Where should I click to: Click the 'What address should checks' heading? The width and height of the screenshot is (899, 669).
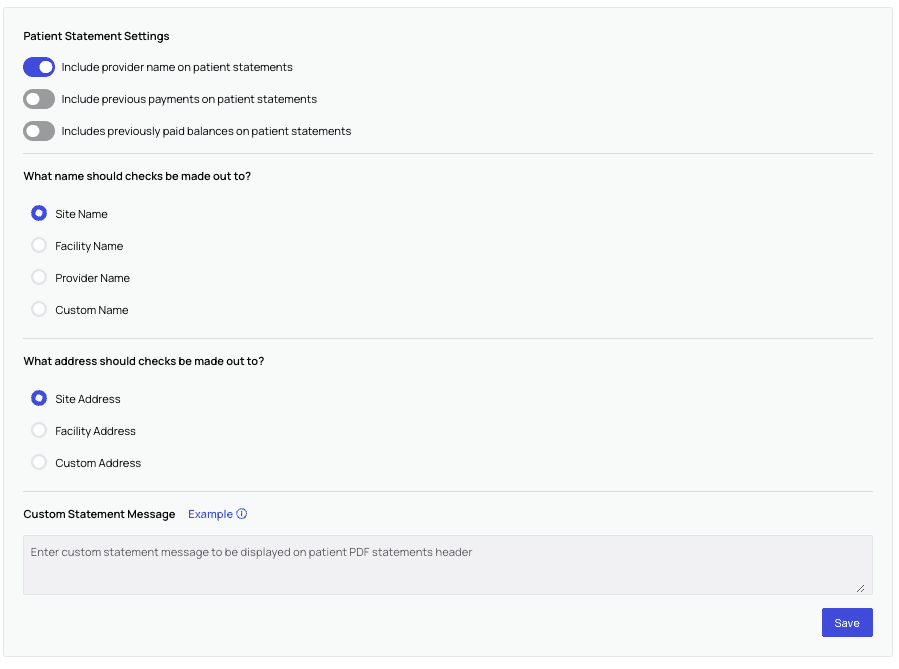pyautogui.click(x=143, y=361)
